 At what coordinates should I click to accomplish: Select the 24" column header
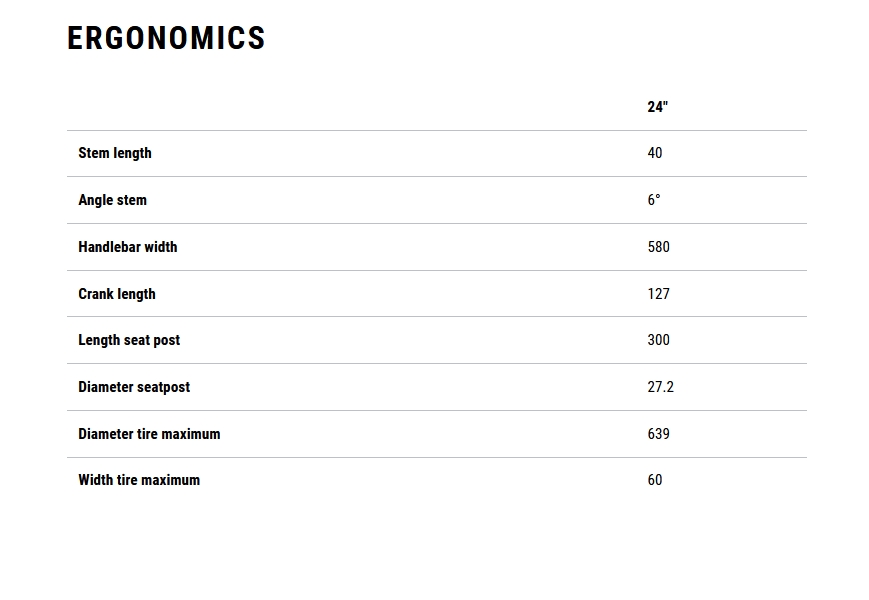pos(657,107)
